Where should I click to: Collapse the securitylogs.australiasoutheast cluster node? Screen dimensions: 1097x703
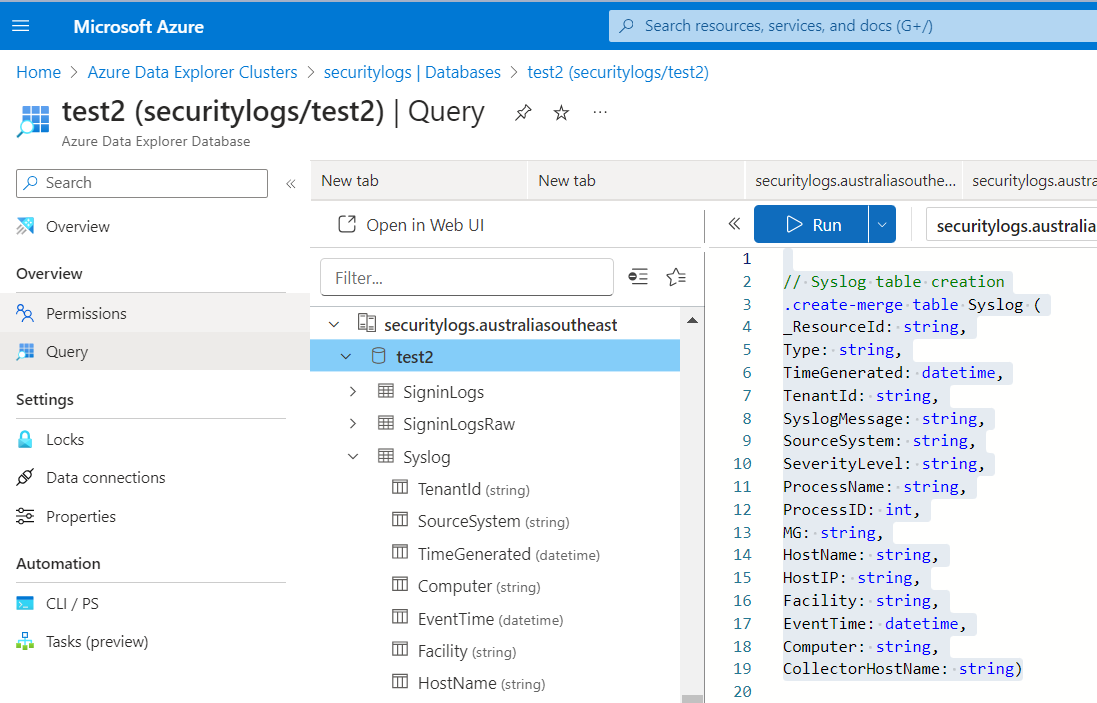334,324
